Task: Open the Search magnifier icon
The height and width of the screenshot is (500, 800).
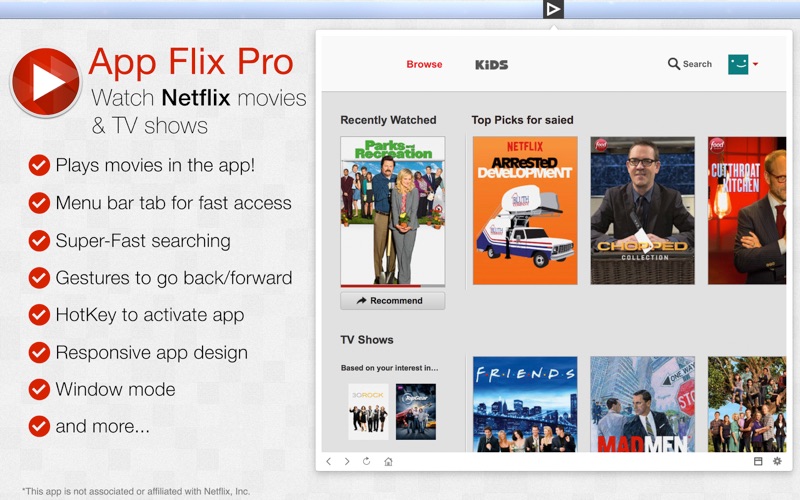Action: (673, 64)
